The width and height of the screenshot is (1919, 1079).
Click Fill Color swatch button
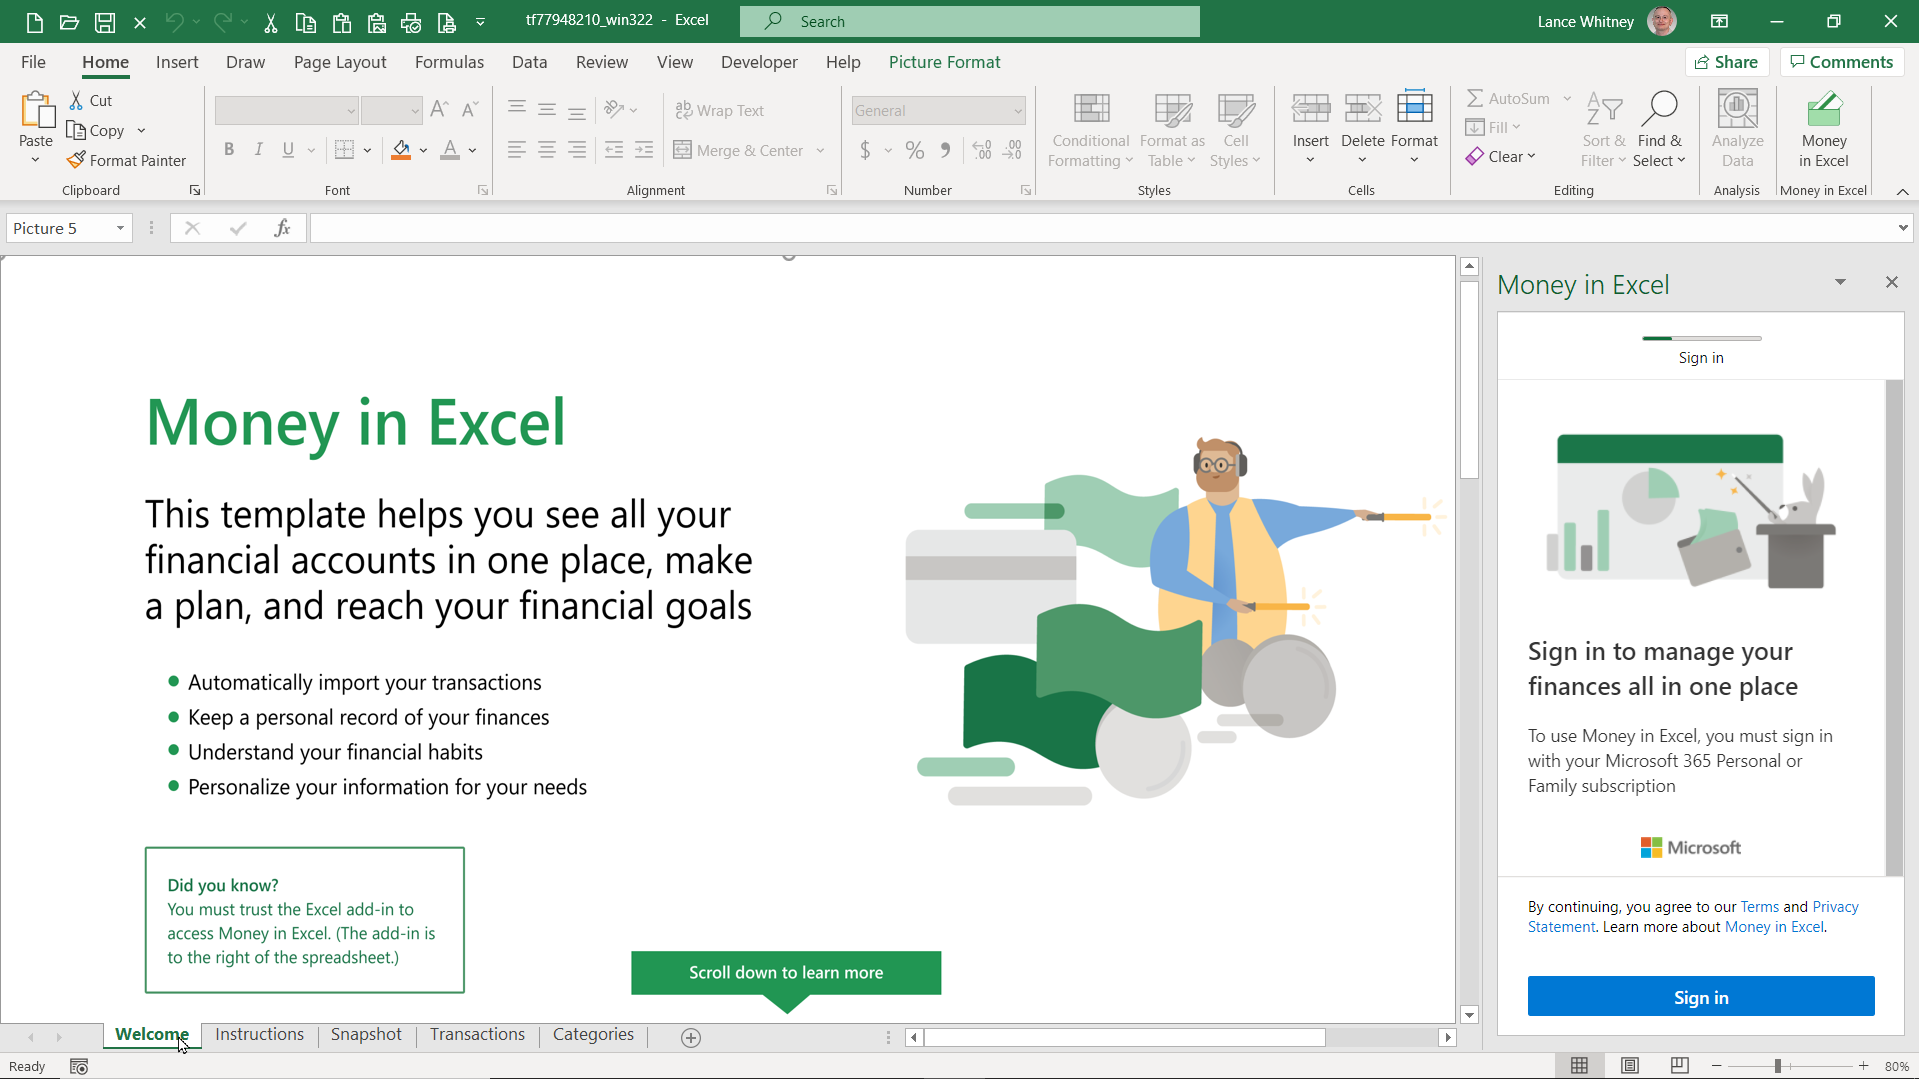point(401,150)
